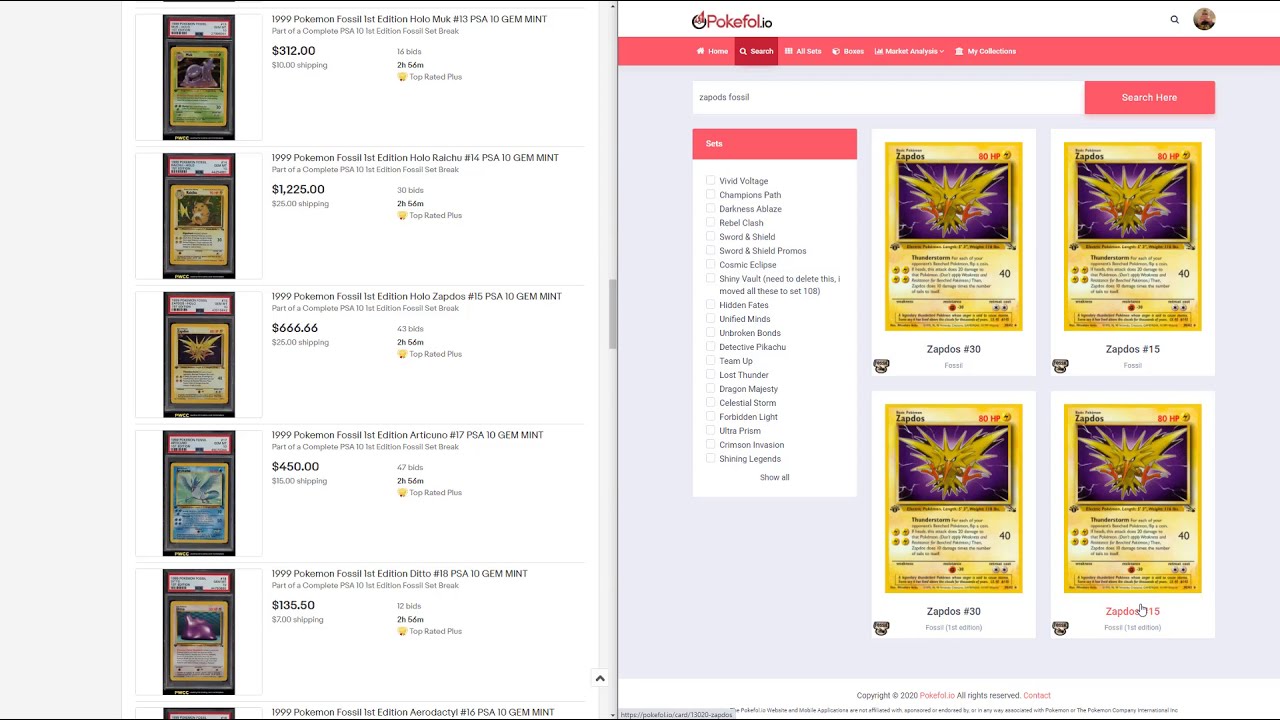Open My Collections nav item

985,51
